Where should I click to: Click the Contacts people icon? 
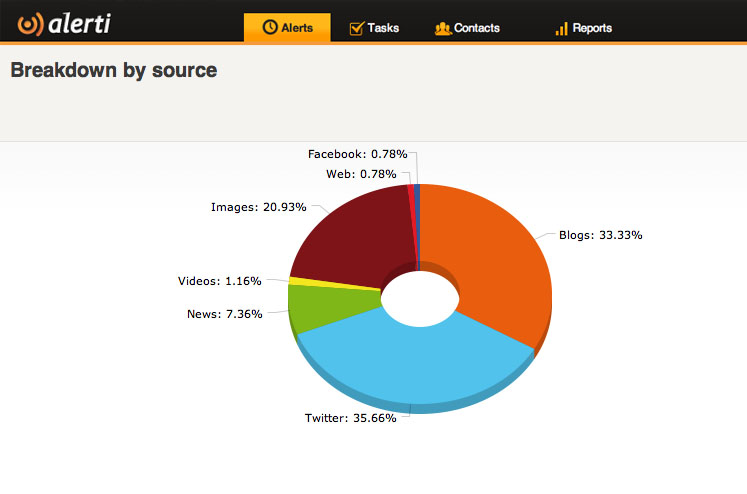tap(443, 28)
